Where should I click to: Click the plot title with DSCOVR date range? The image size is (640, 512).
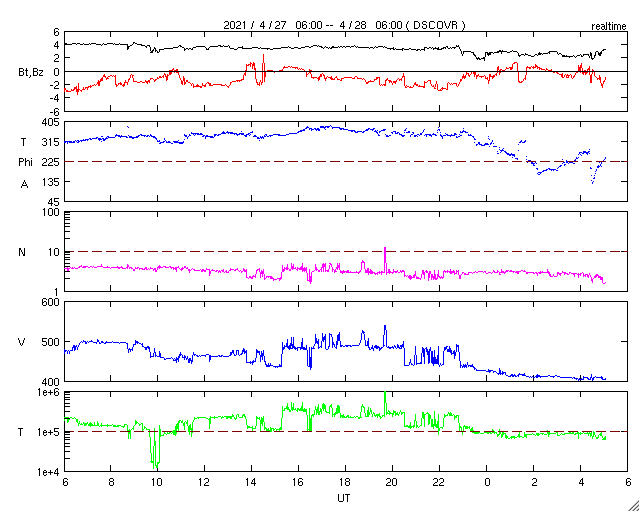click(344, 25)
